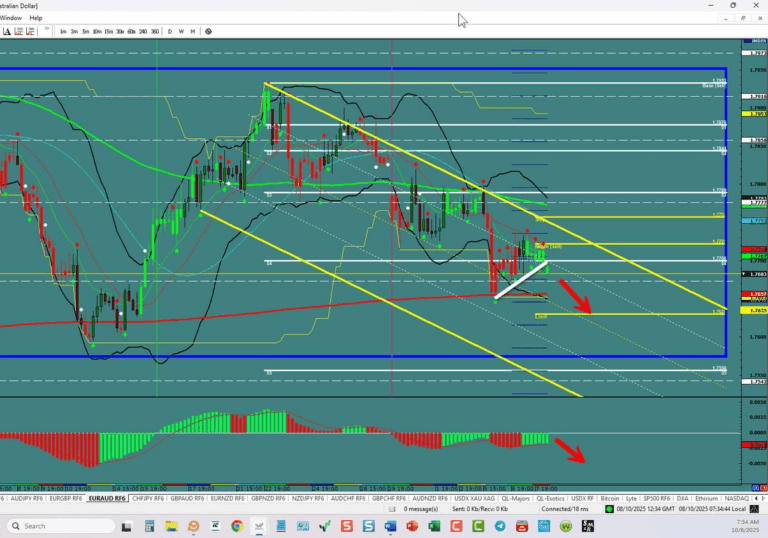This screenshot has height=538, width=768.
Task: Switch chart to 60m timeframe
Action: (131, 31)
